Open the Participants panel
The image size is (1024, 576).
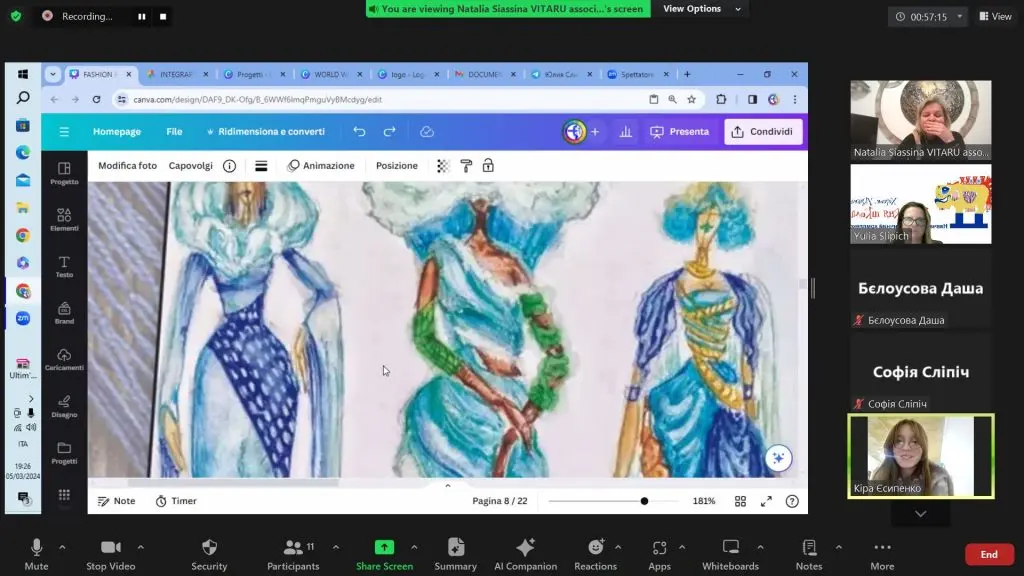coord(294,548)
